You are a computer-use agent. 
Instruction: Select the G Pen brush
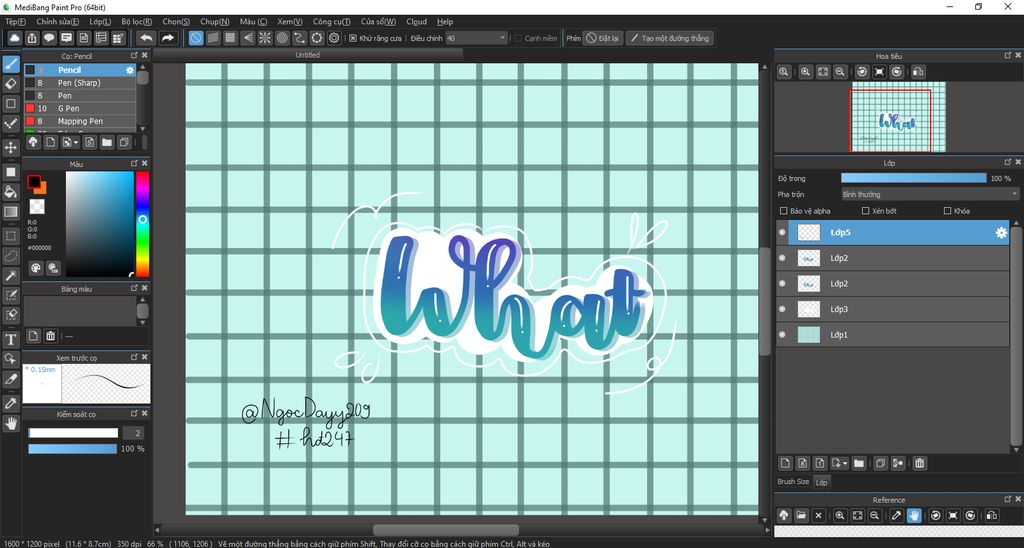pyautogui.click(x=80, y=108)
